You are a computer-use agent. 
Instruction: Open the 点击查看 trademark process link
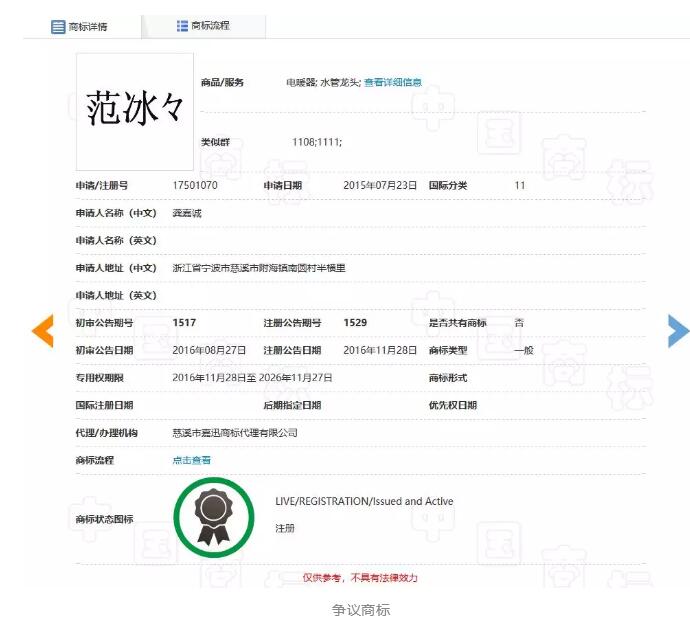tap(191, 460)
